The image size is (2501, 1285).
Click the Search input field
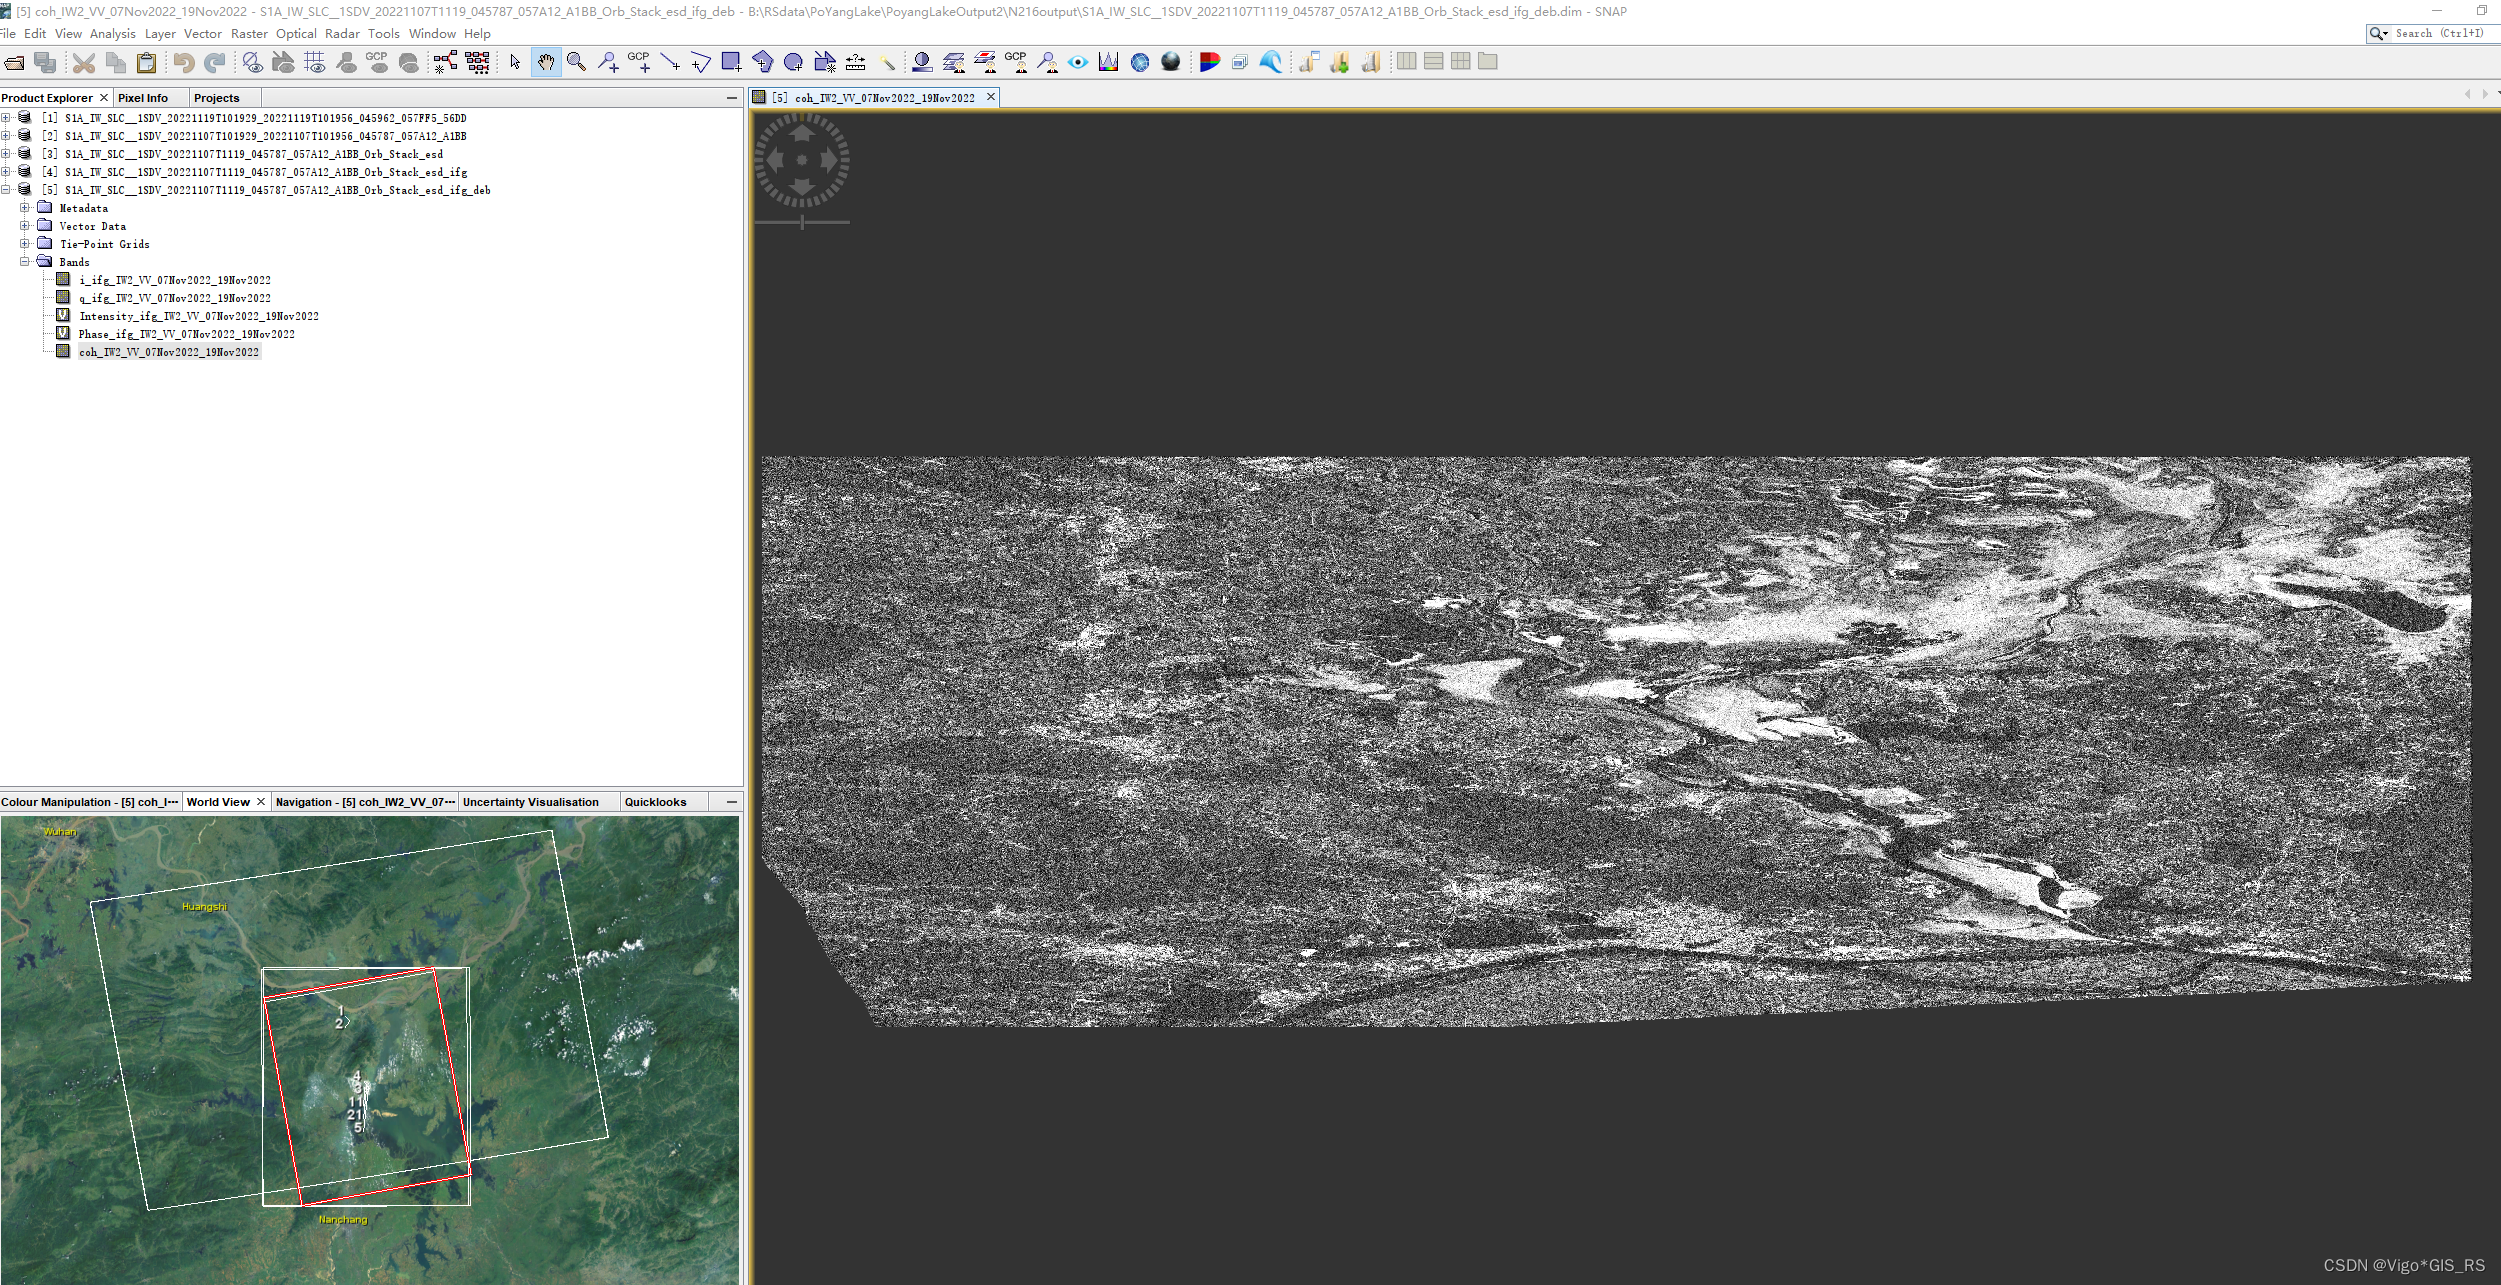coord(2438,33)
